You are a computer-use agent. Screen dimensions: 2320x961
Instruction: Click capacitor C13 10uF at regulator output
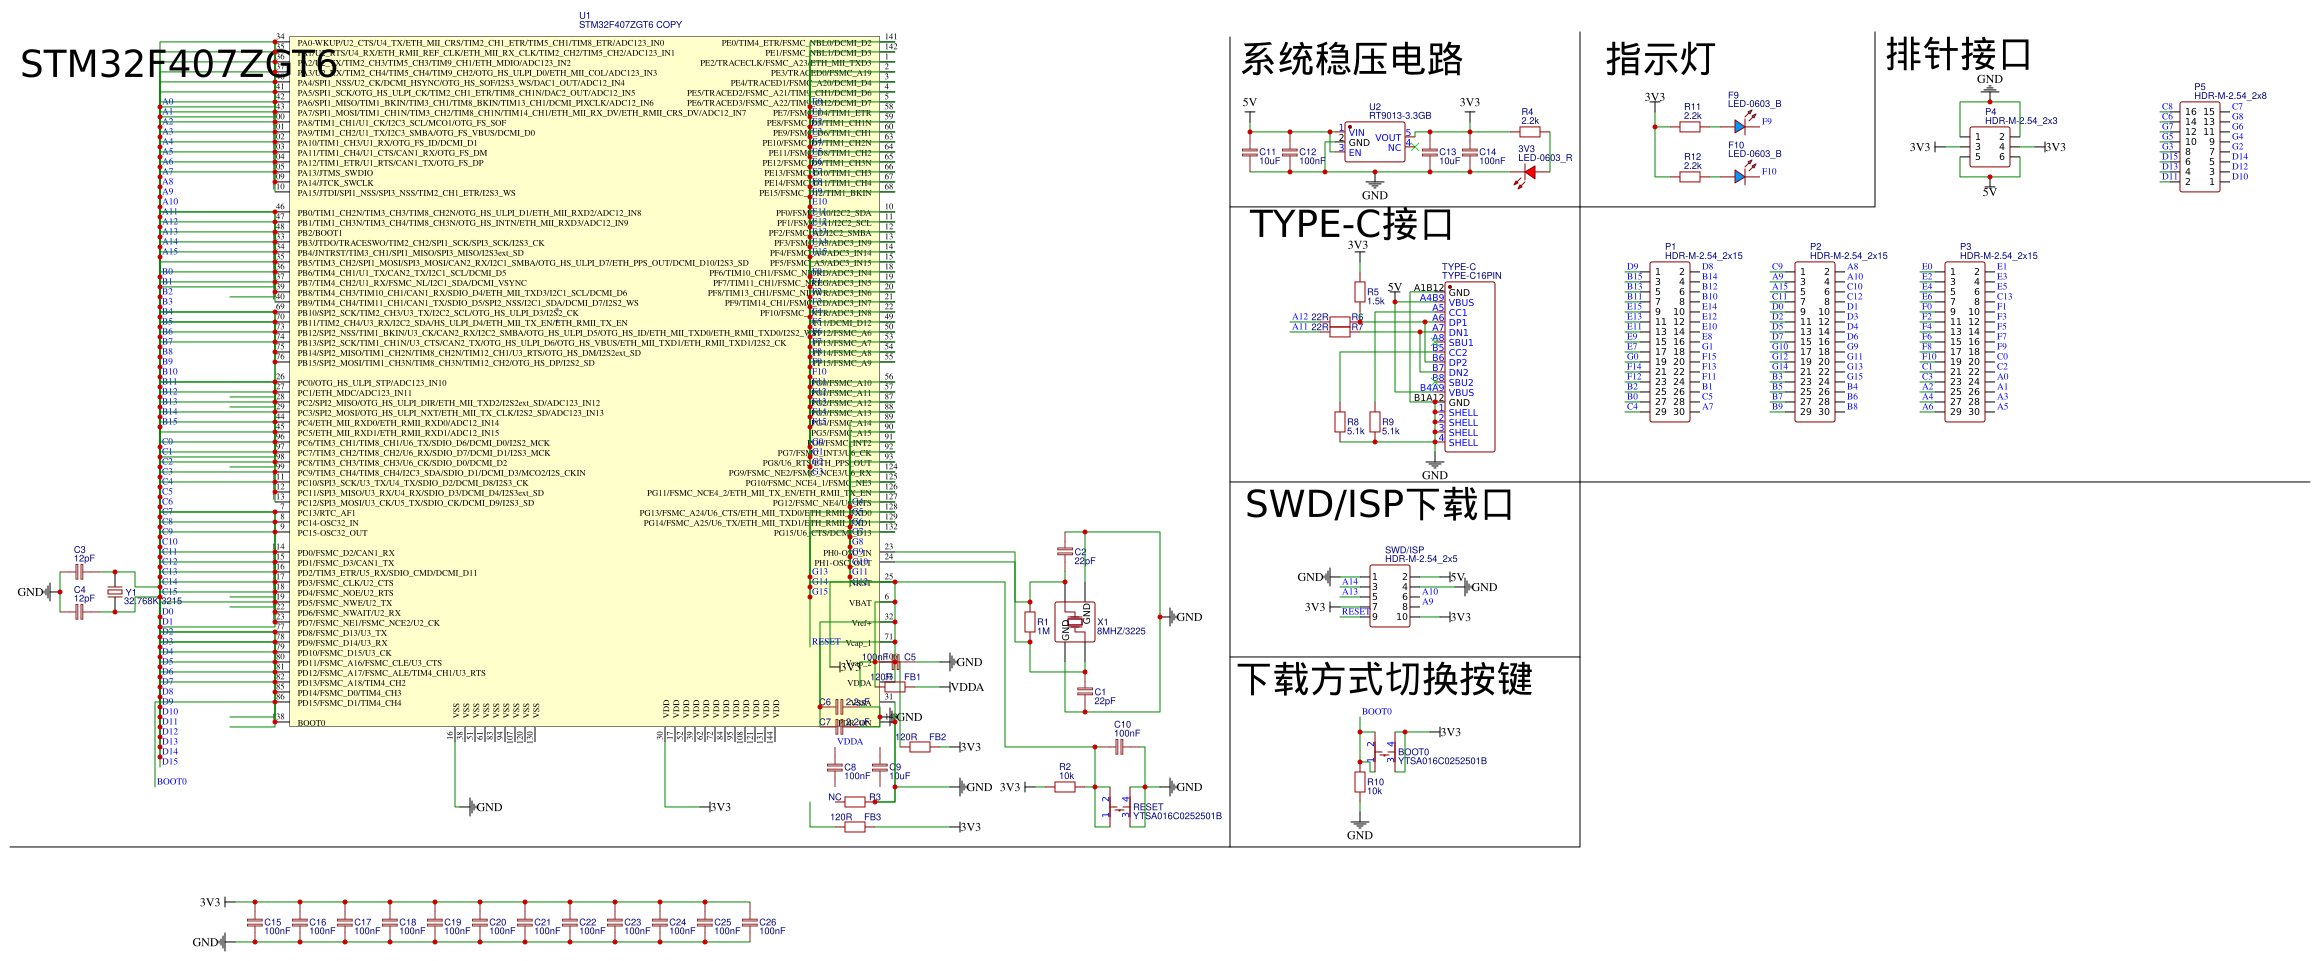(x=1430, y=153)
